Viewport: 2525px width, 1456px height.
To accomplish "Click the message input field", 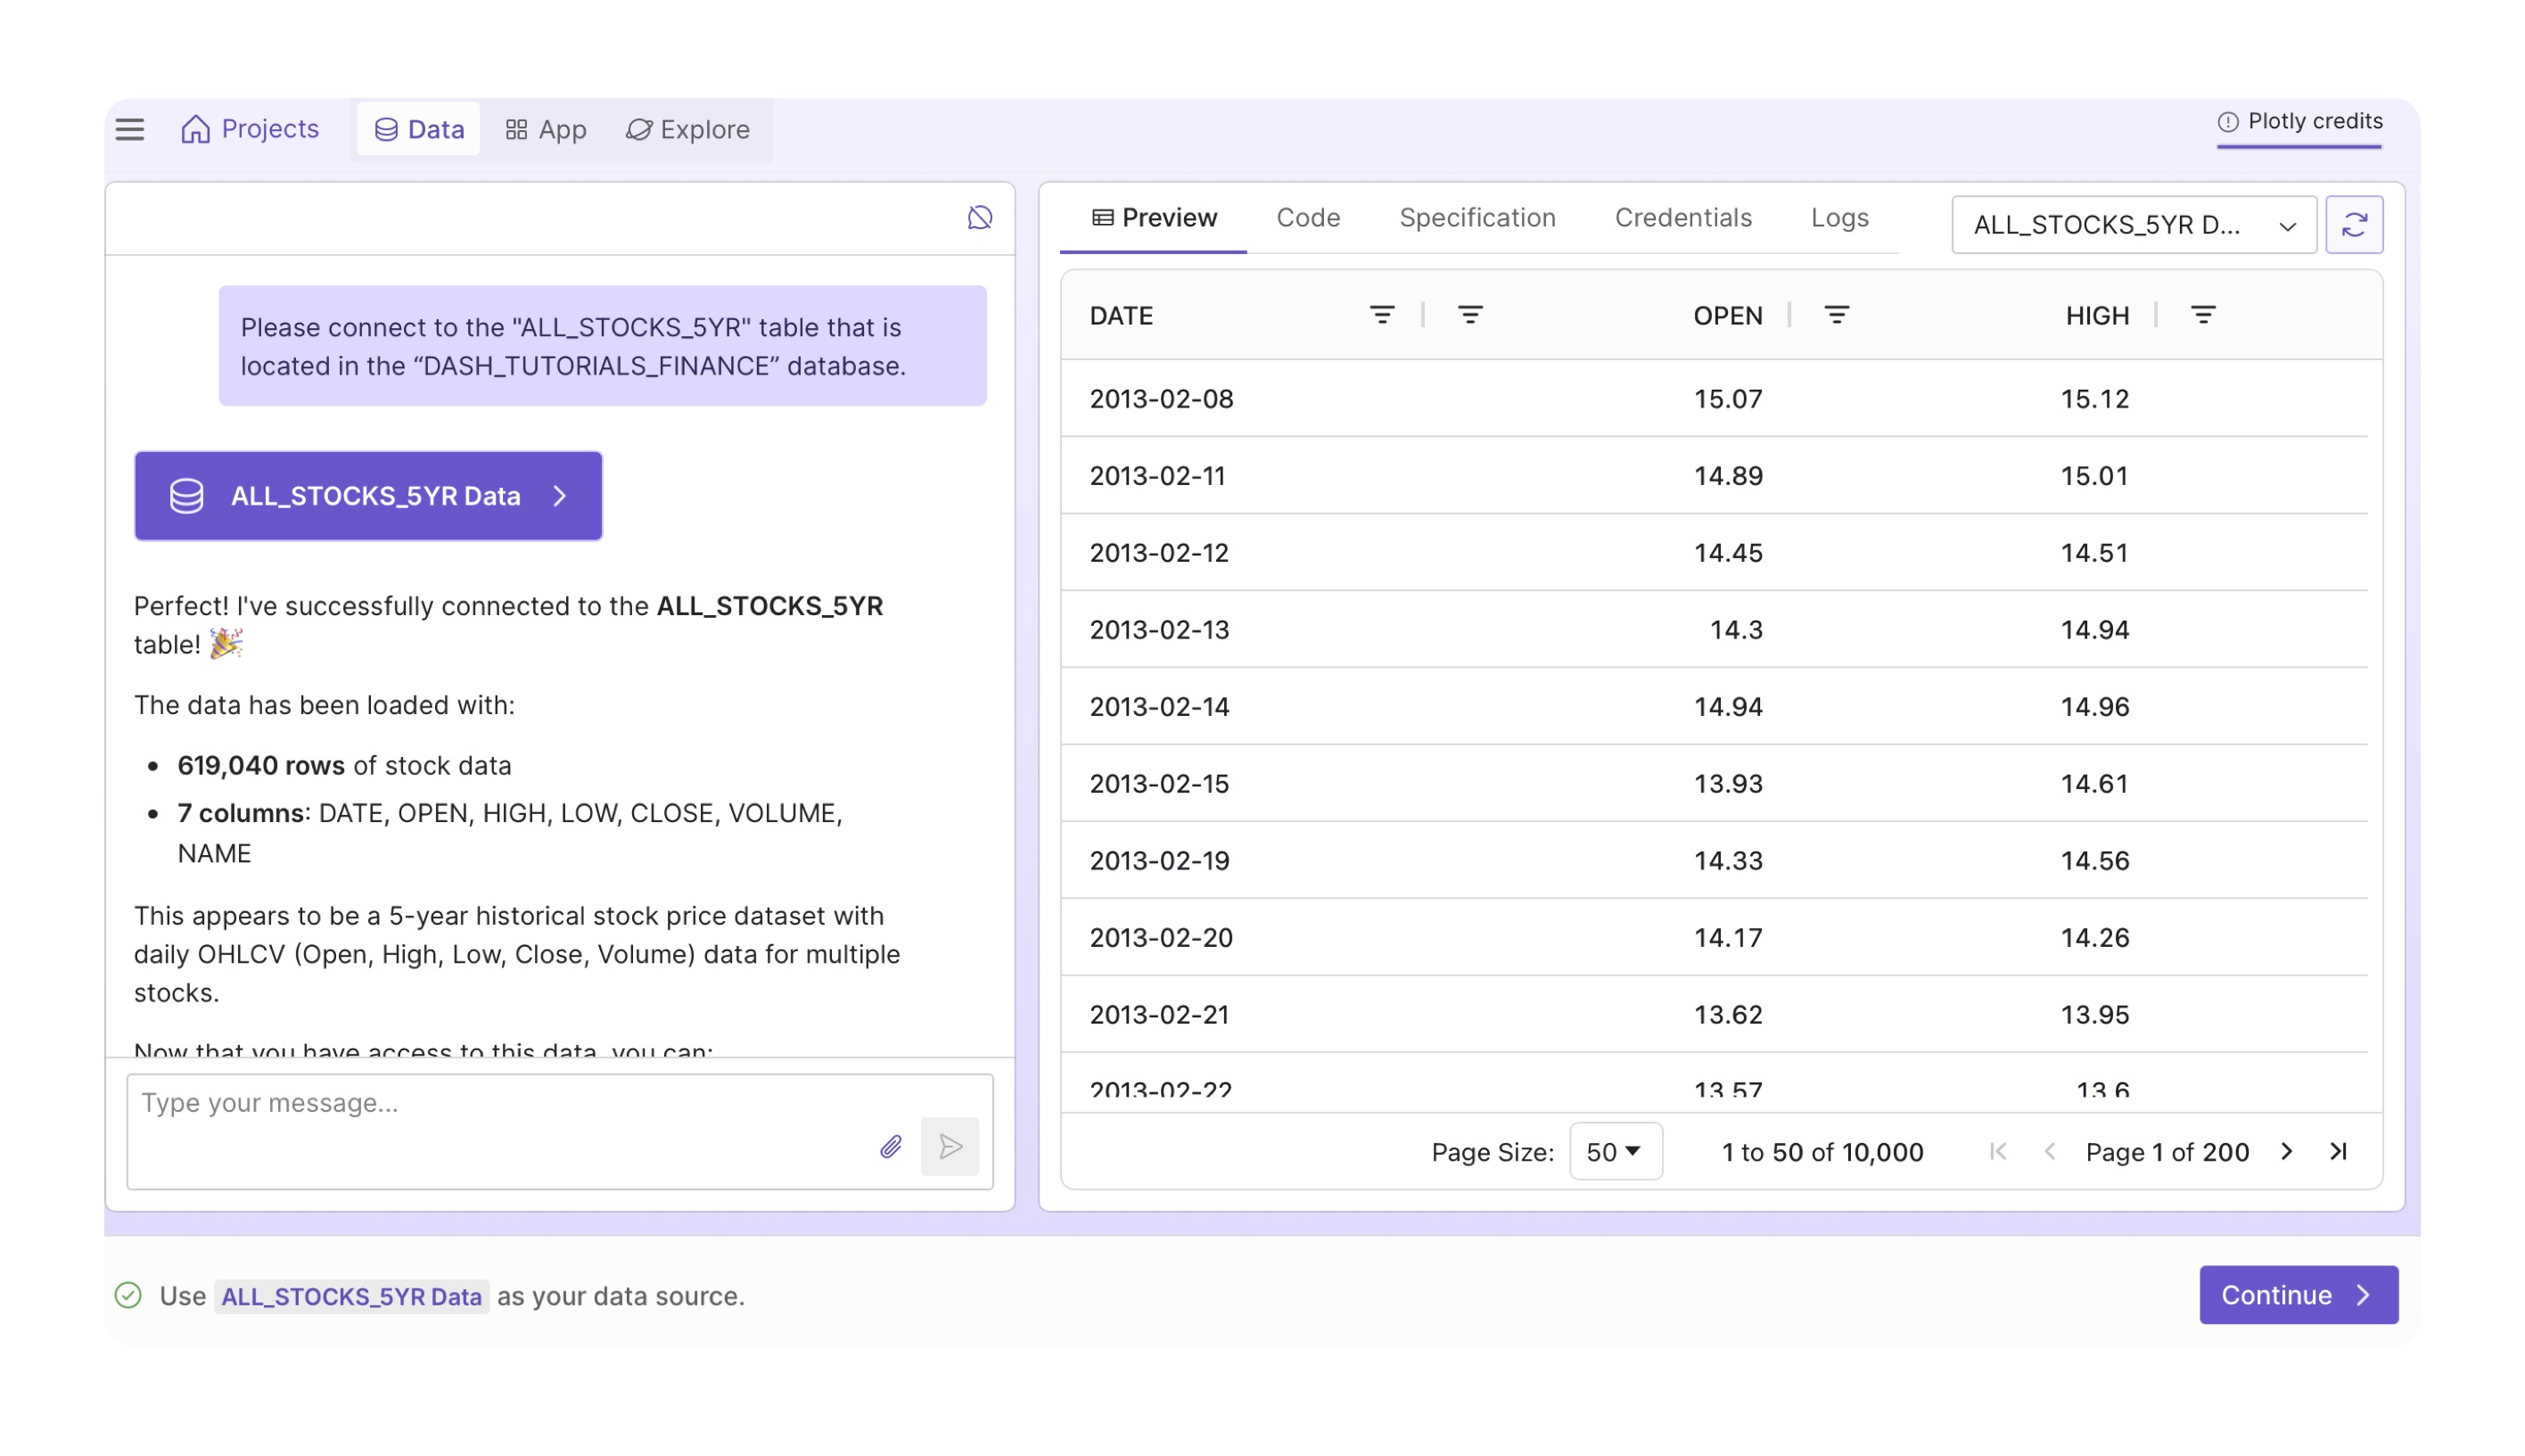I will coord(500,1103).
